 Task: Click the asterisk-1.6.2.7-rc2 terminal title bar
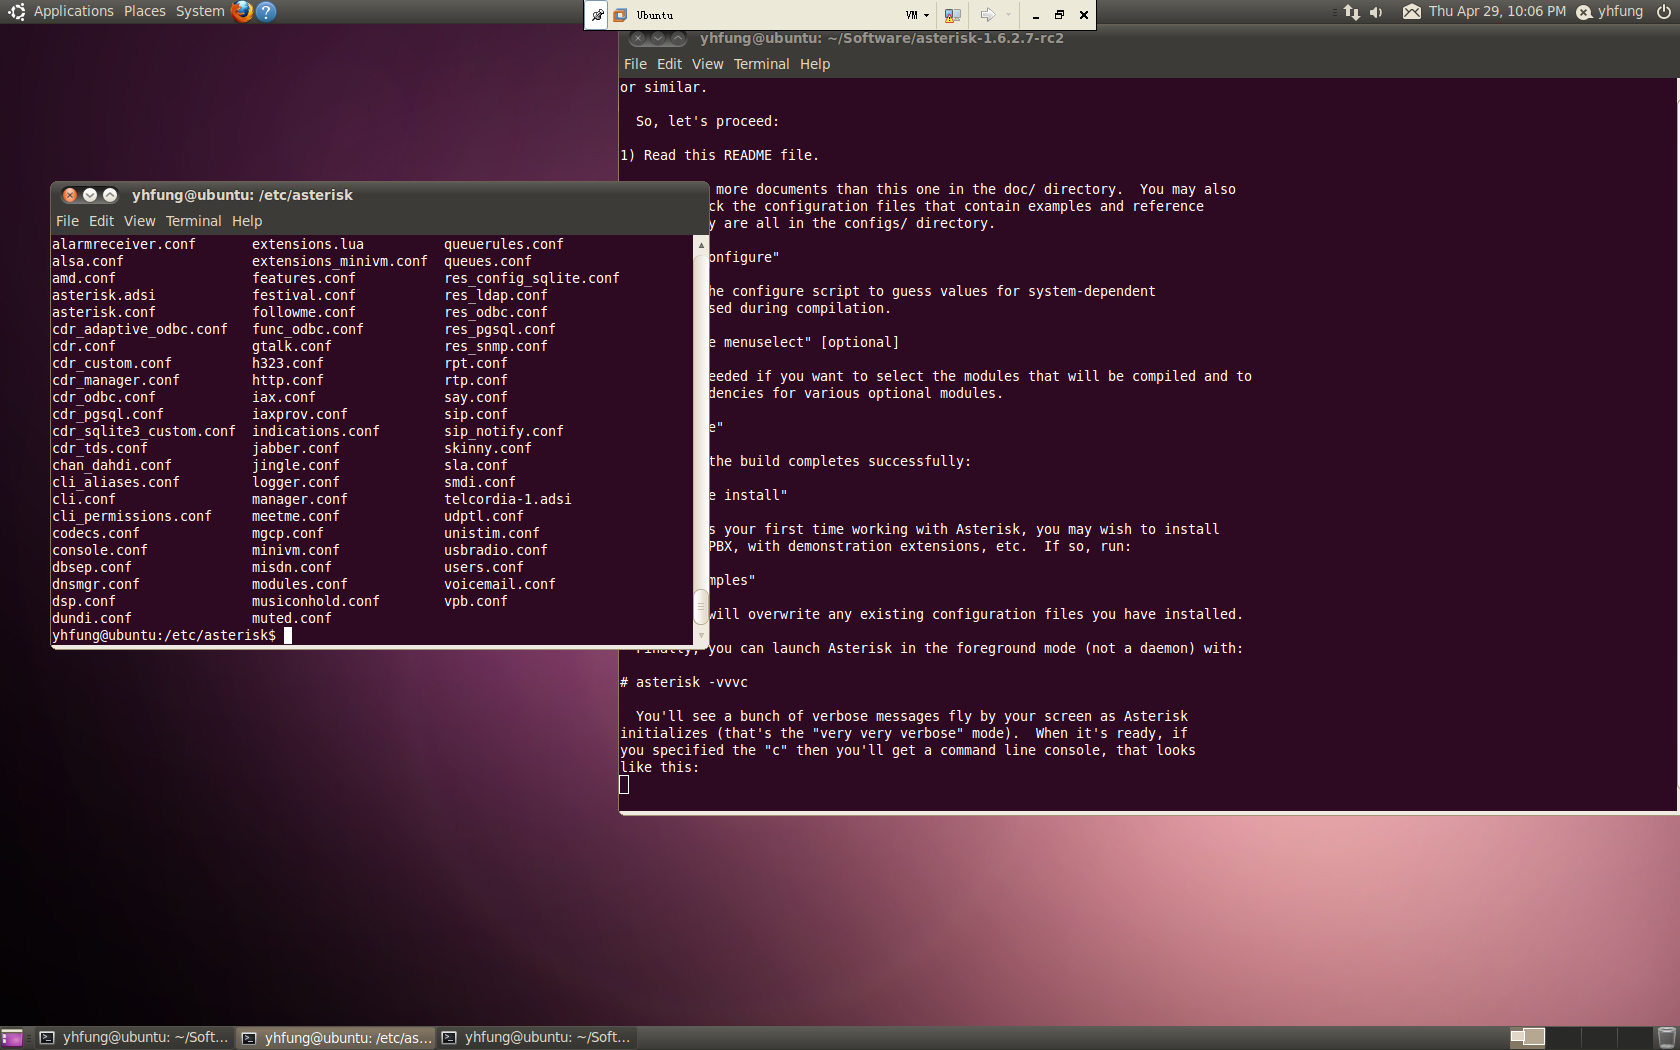tap(1150, 39)
